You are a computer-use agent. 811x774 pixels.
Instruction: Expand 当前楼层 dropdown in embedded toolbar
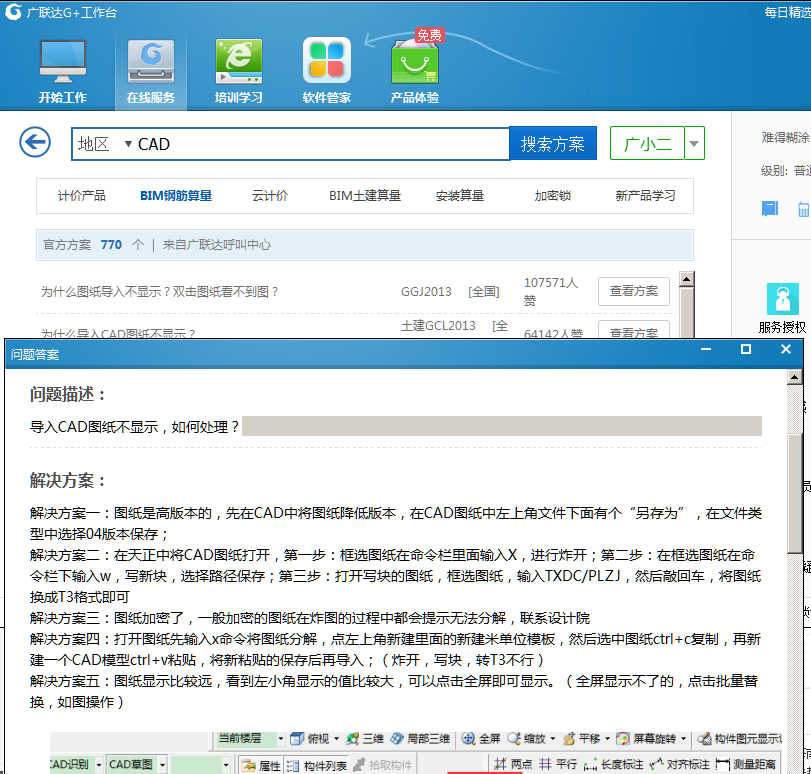point(280,738)
